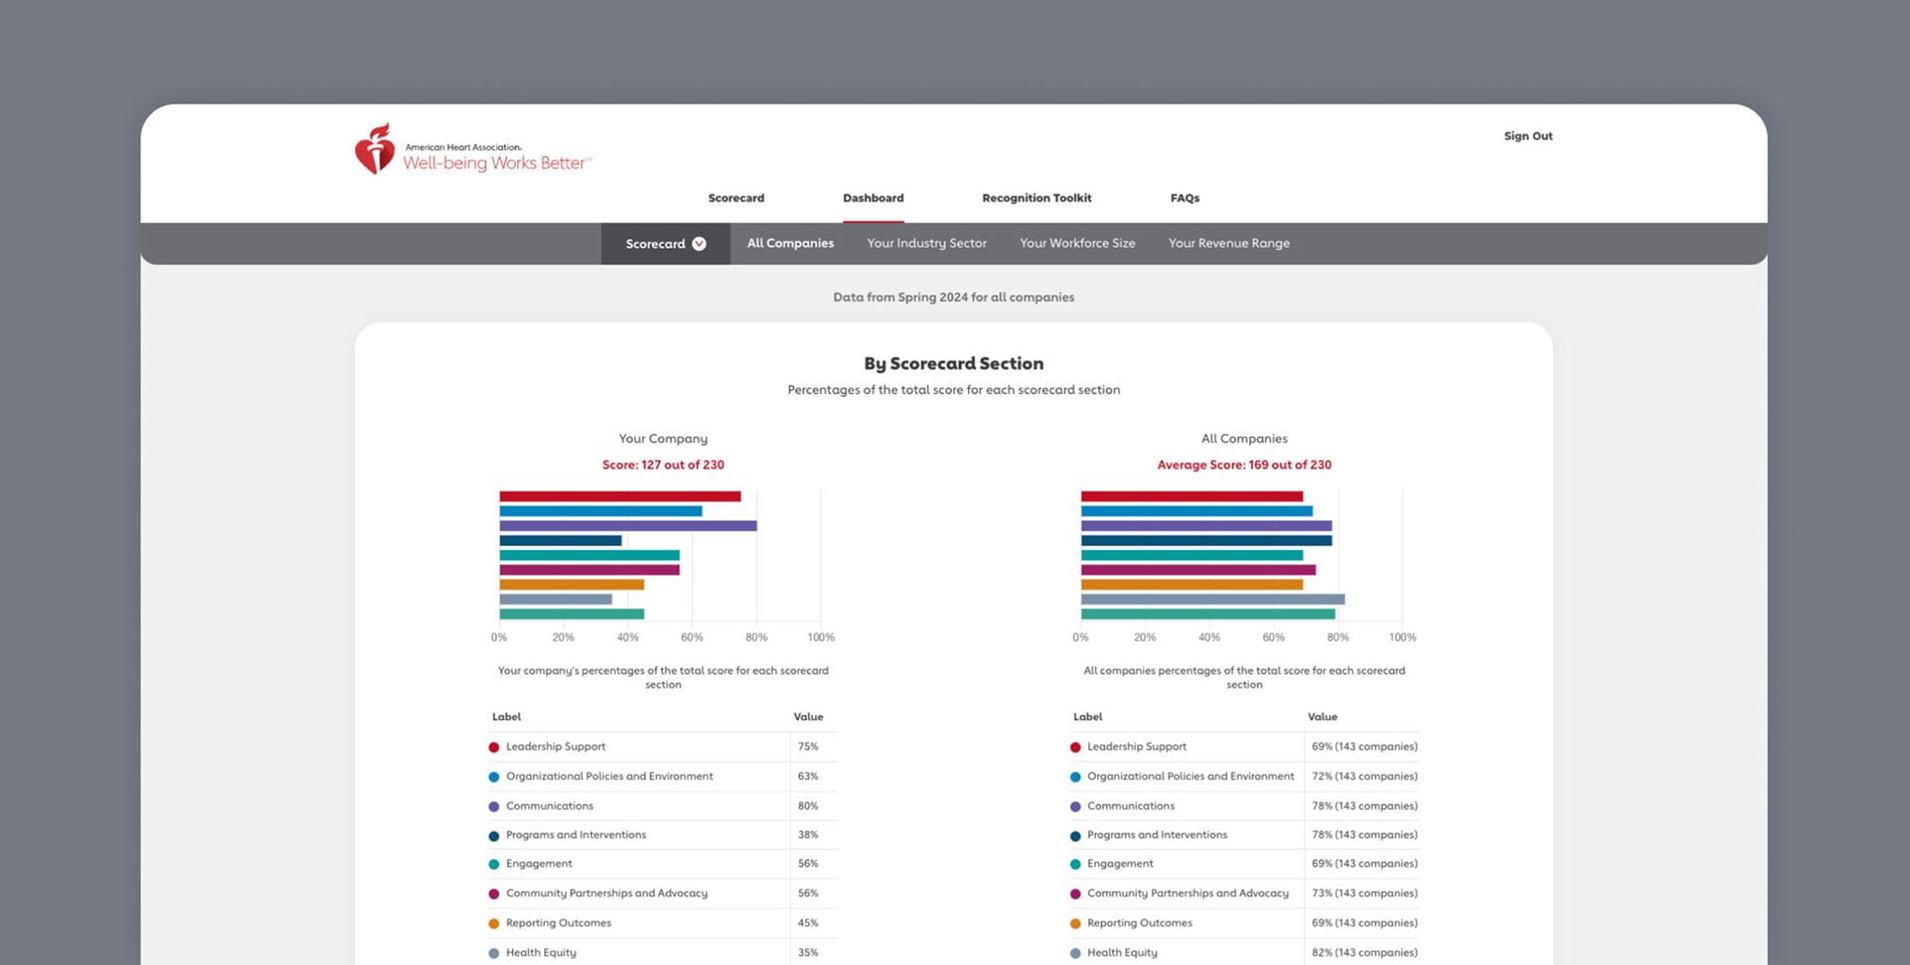Viewport: 1910px width, 965px height.
Task: Click the 82% (143 companies) value
Action: pos(1364,953)
